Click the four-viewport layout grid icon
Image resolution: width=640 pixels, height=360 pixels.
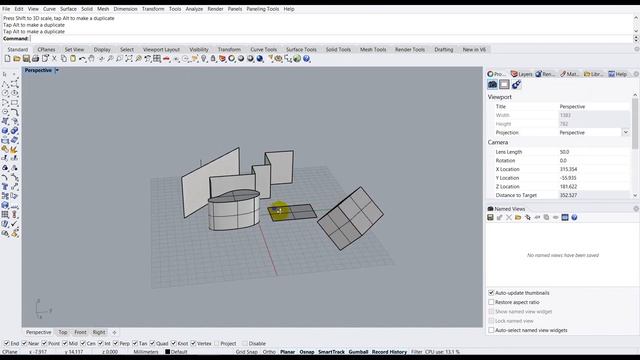(157, 59)
